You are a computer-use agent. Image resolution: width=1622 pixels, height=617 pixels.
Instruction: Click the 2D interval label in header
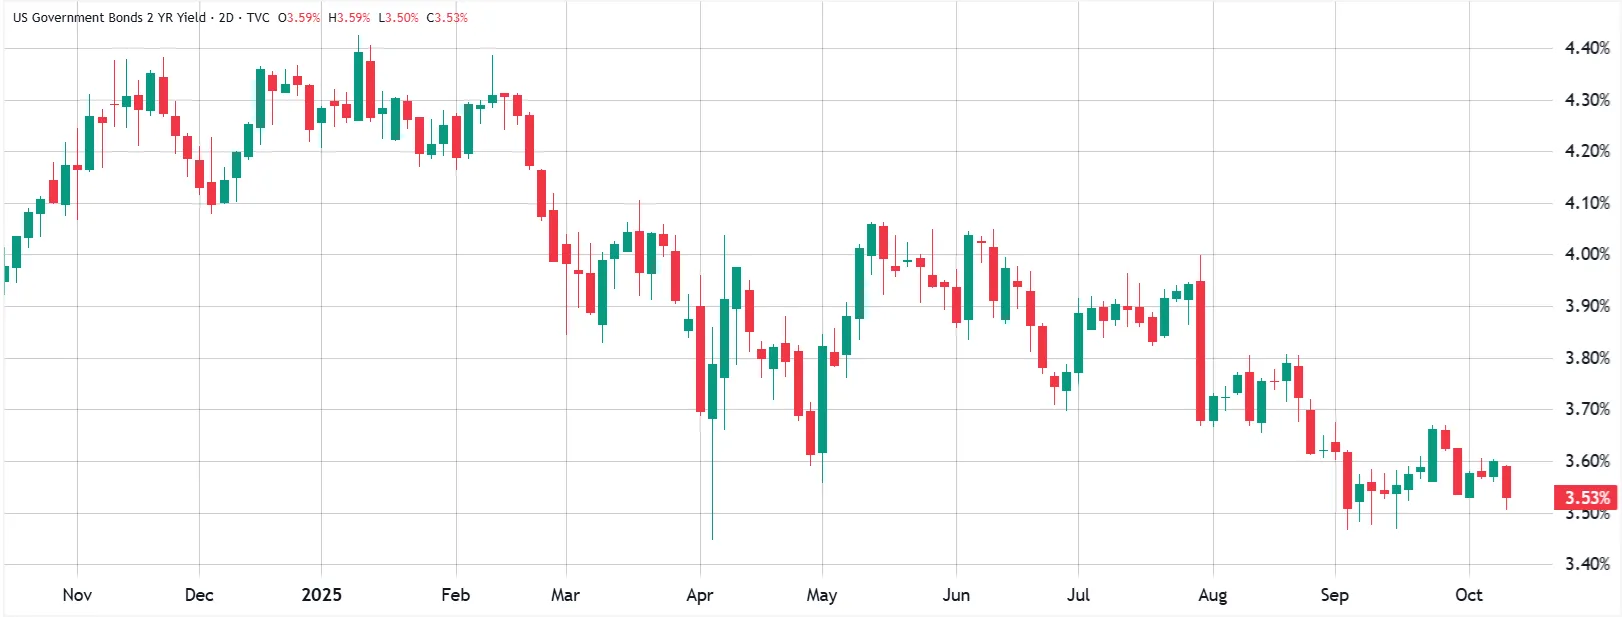coord(226,18)
